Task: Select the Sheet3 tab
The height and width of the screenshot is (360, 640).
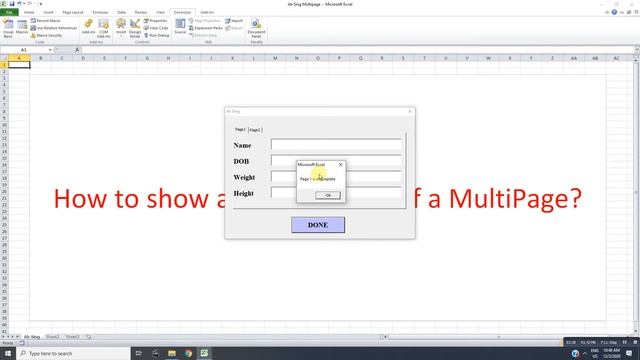Action: click(72, 337)
